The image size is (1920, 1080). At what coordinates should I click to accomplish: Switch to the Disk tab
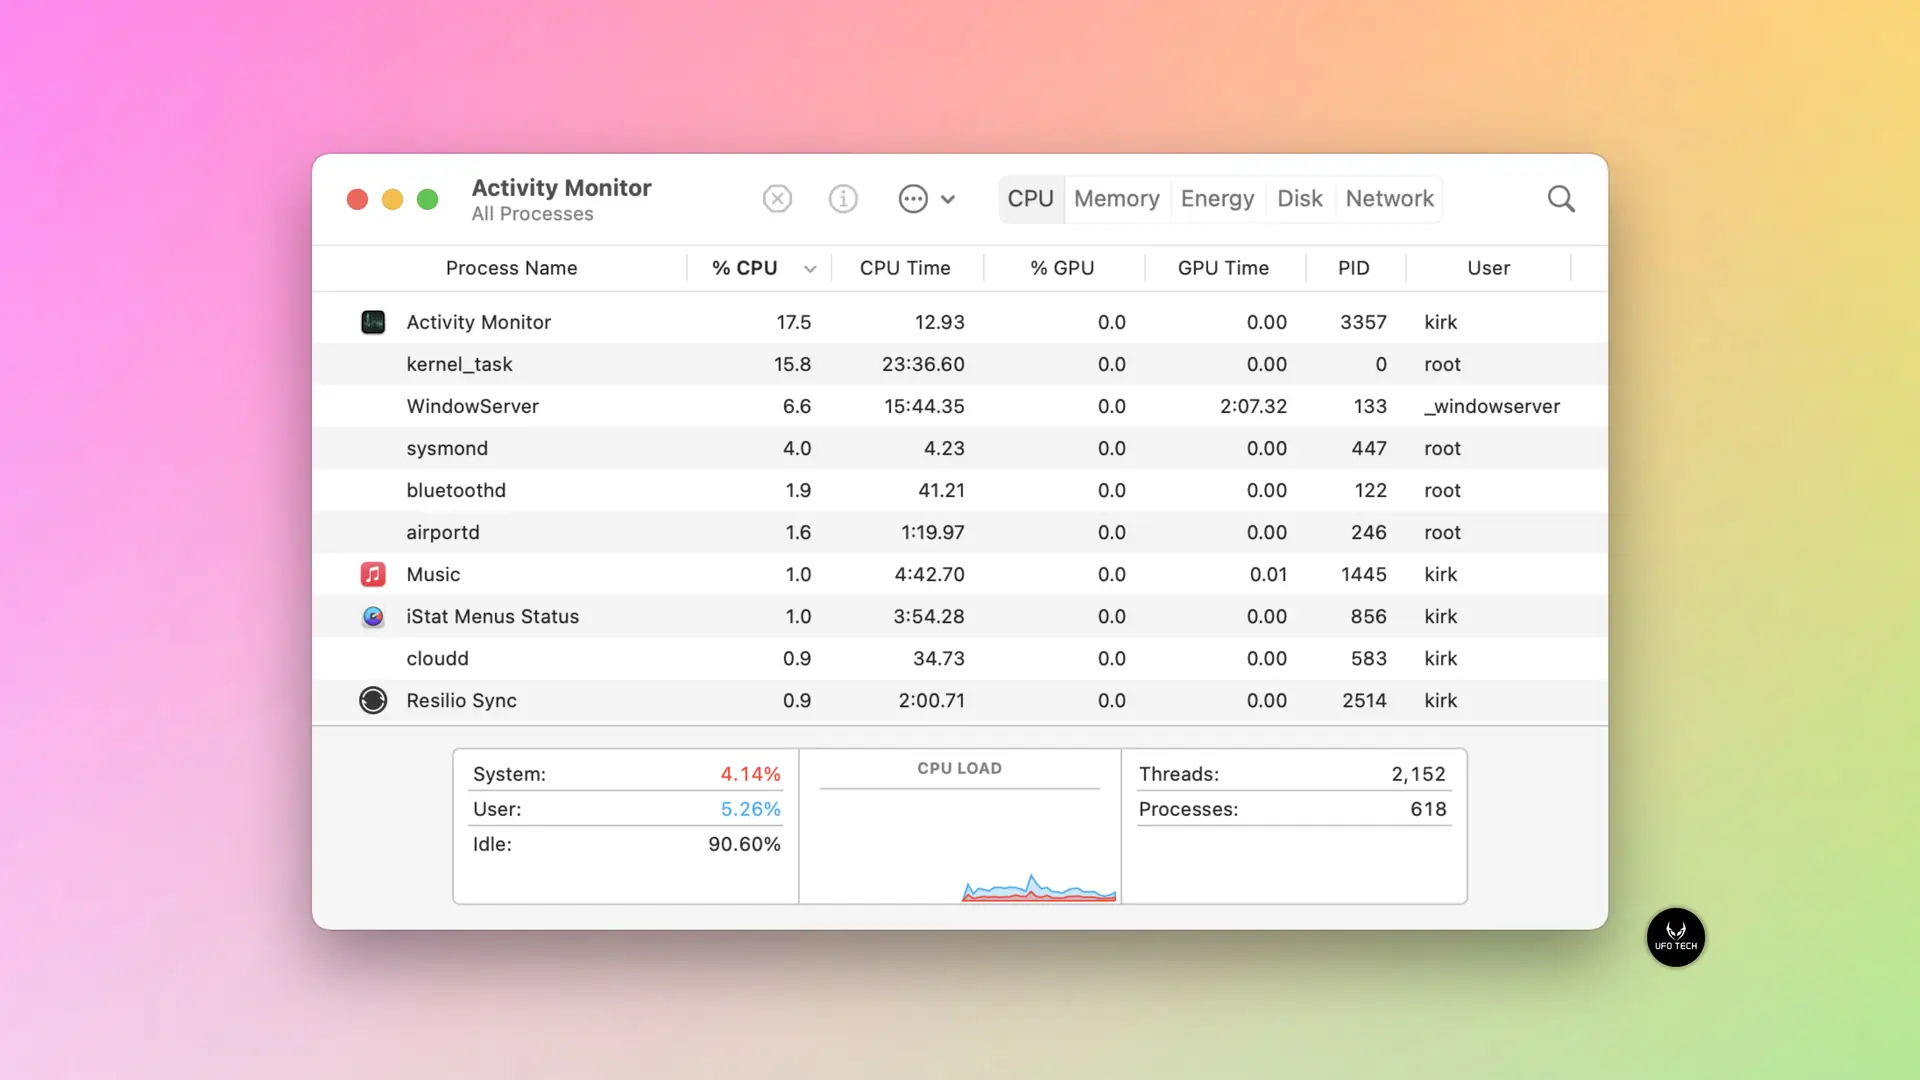1300,199
